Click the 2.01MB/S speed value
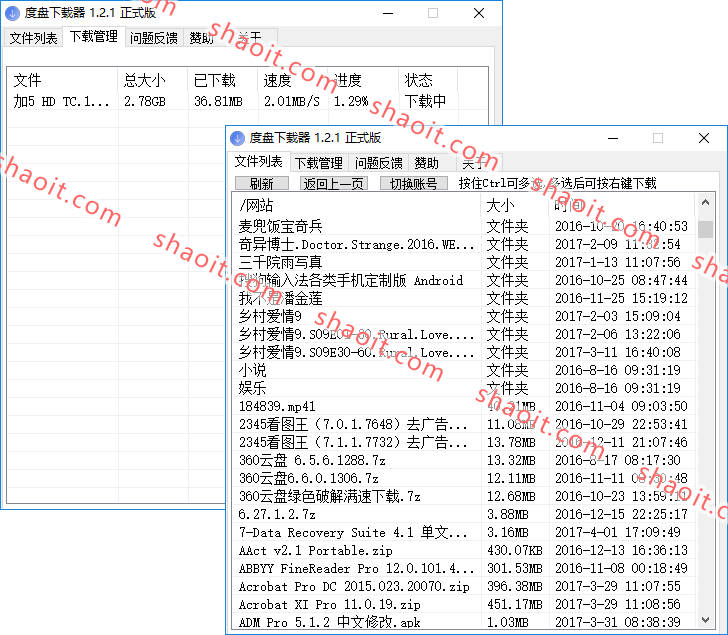 (x=292, y=102)
